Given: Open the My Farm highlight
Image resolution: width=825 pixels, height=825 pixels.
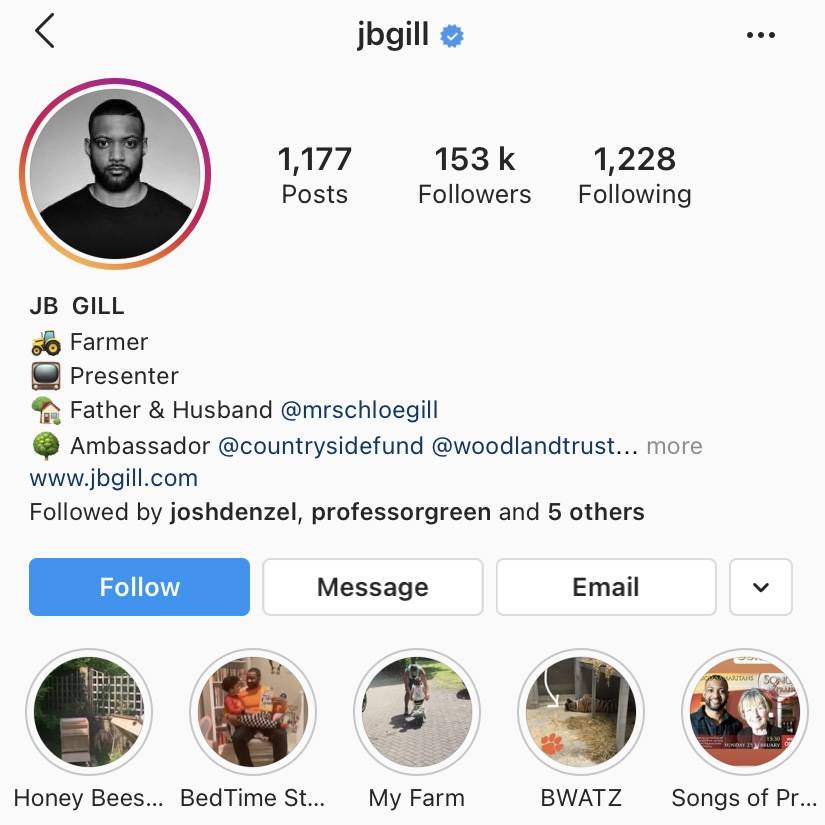Looking at the screenshot, I should [417, 712].
